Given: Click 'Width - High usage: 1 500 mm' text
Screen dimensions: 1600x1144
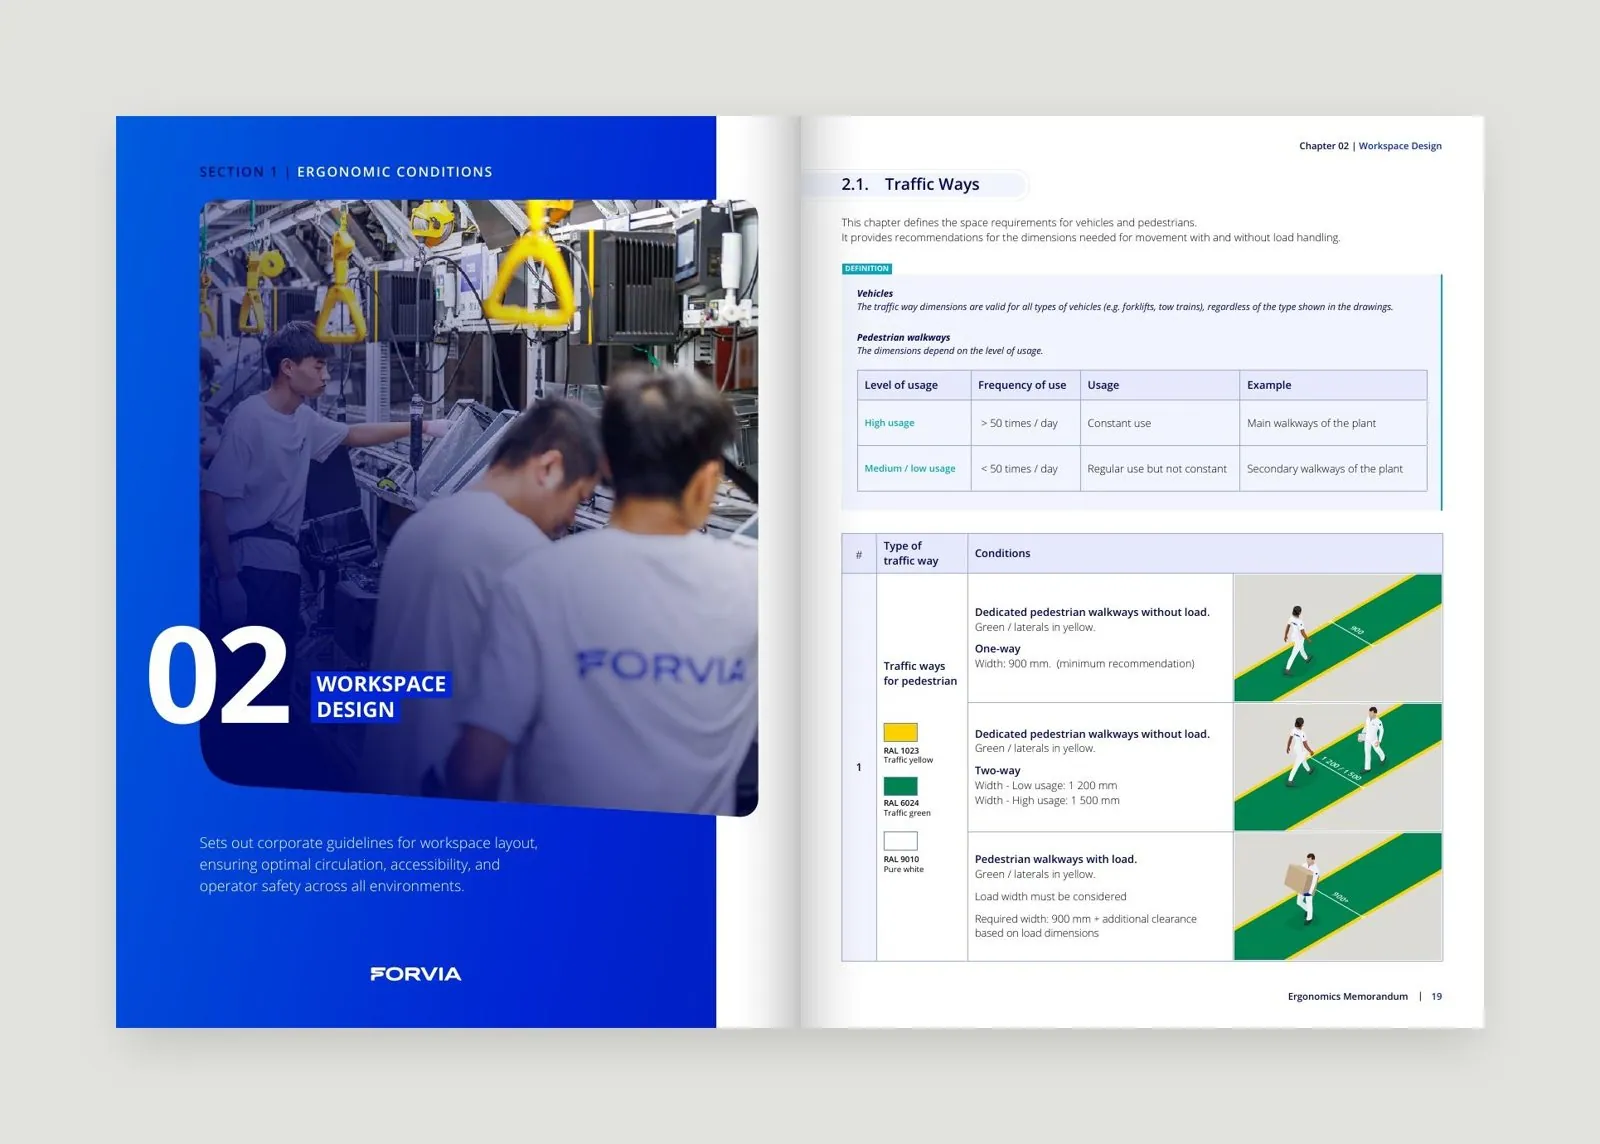Looking at the screenshot, I should tap(1047, 800).
